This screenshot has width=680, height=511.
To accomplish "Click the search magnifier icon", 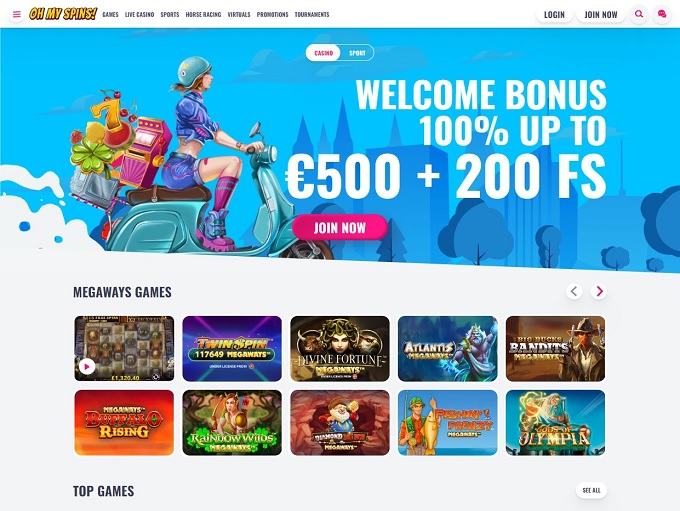I will click(x=639, y=14).
